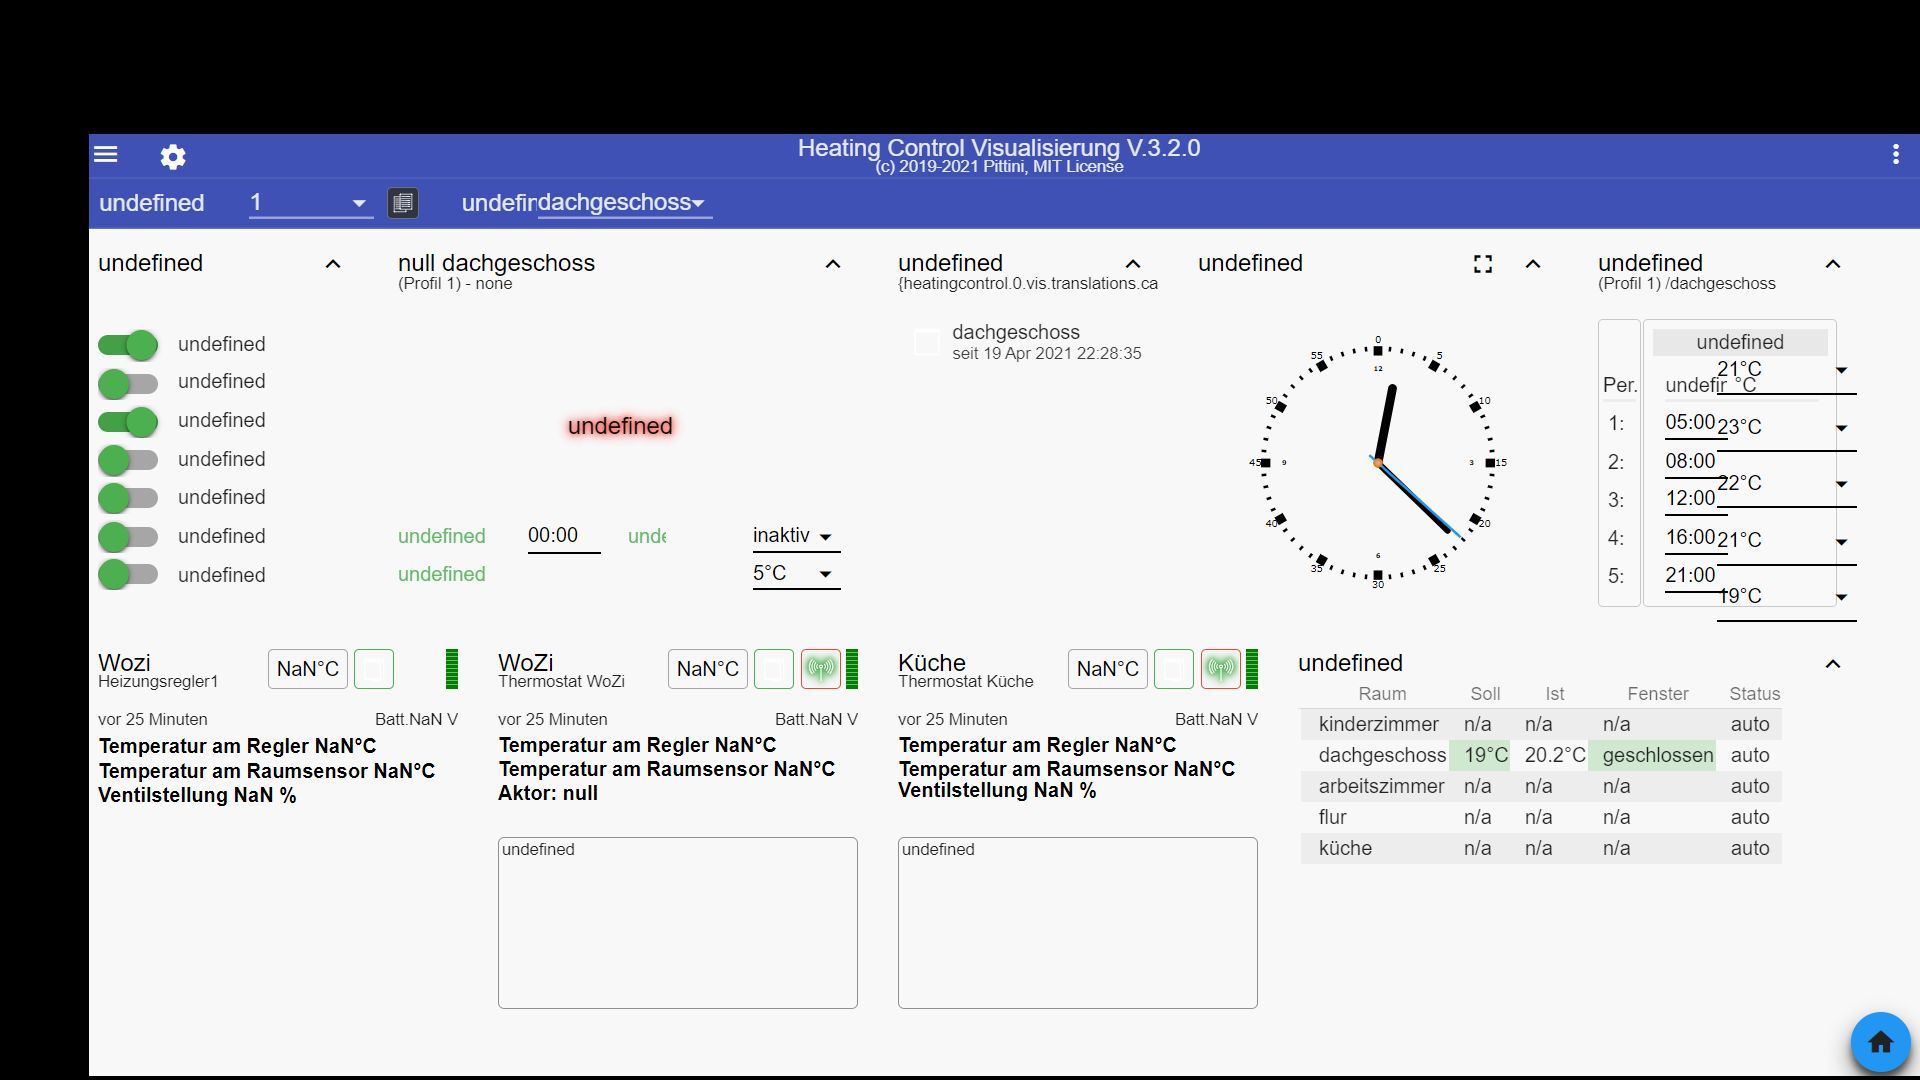Open the settings gear icon
Viewport: 1920px width, 1080px height.
point(173,157)
